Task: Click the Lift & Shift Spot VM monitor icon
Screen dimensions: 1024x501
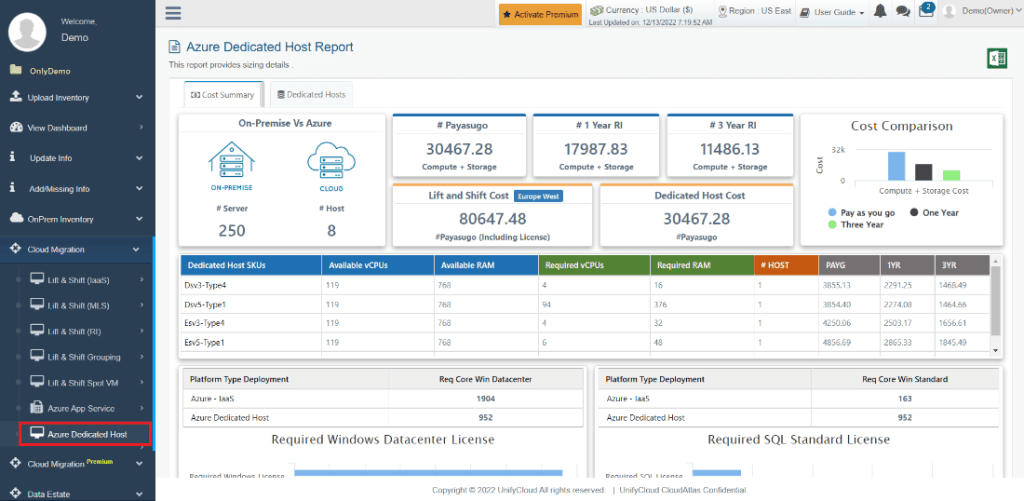Action: coord(37,382)
